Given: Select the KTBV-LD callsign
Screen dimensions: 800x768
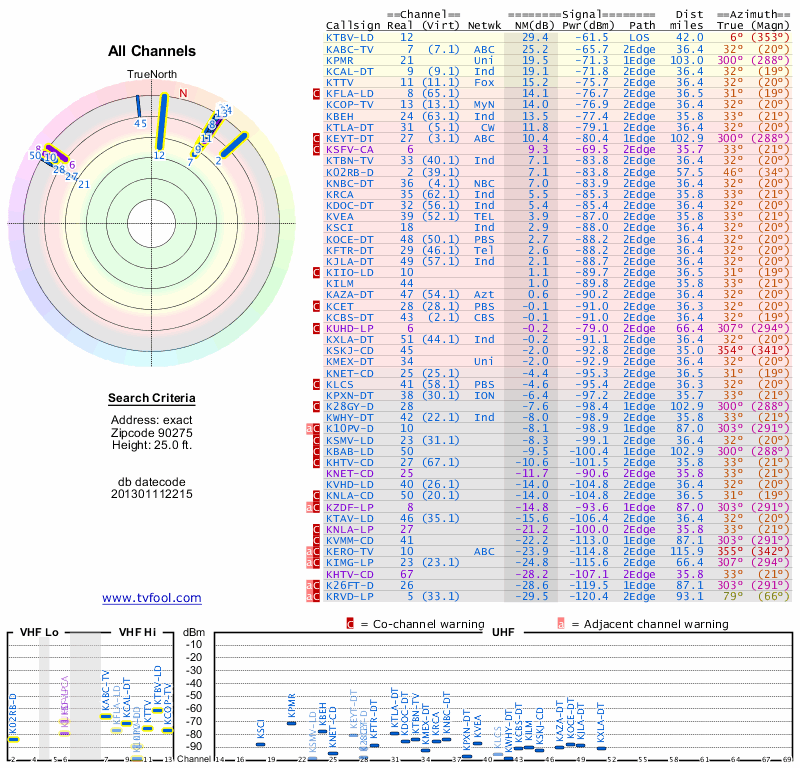Looking at the screenshot, I should (350, 37).
